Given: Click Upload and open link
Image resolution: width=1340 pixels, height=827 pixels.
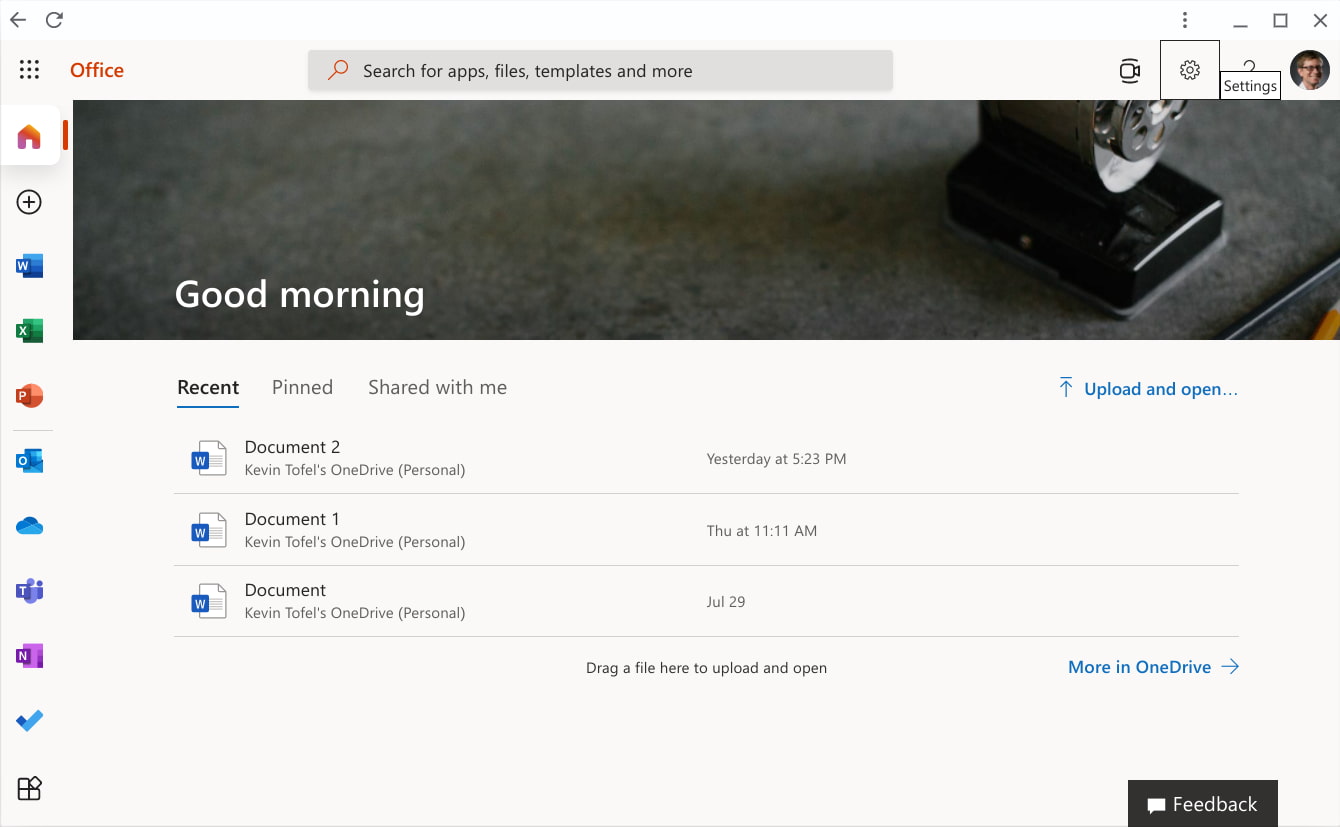Looking at the screenshot, I should tap(1148, 389).
